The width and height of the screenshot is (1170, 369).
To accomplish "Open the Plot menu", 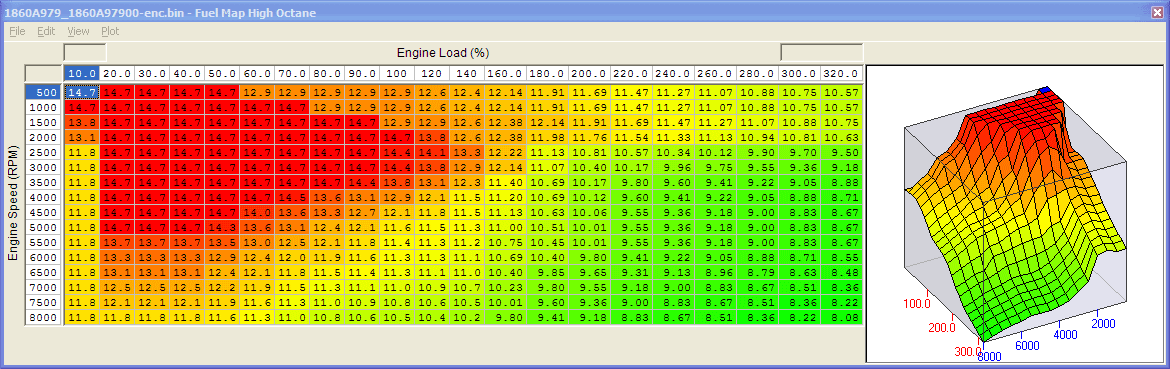I will [110, 31].
